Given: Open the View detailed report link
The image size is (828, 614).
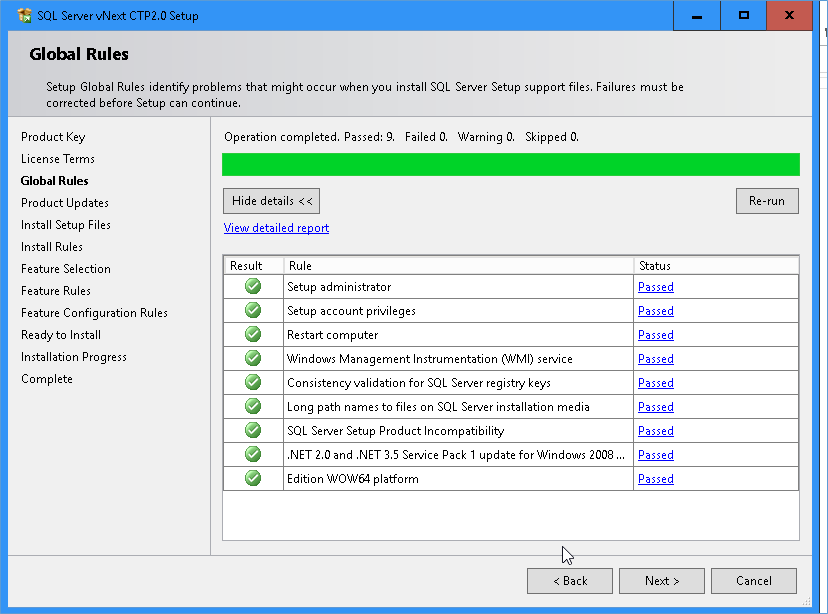Looking at the screenshot, I should point(276,228).
